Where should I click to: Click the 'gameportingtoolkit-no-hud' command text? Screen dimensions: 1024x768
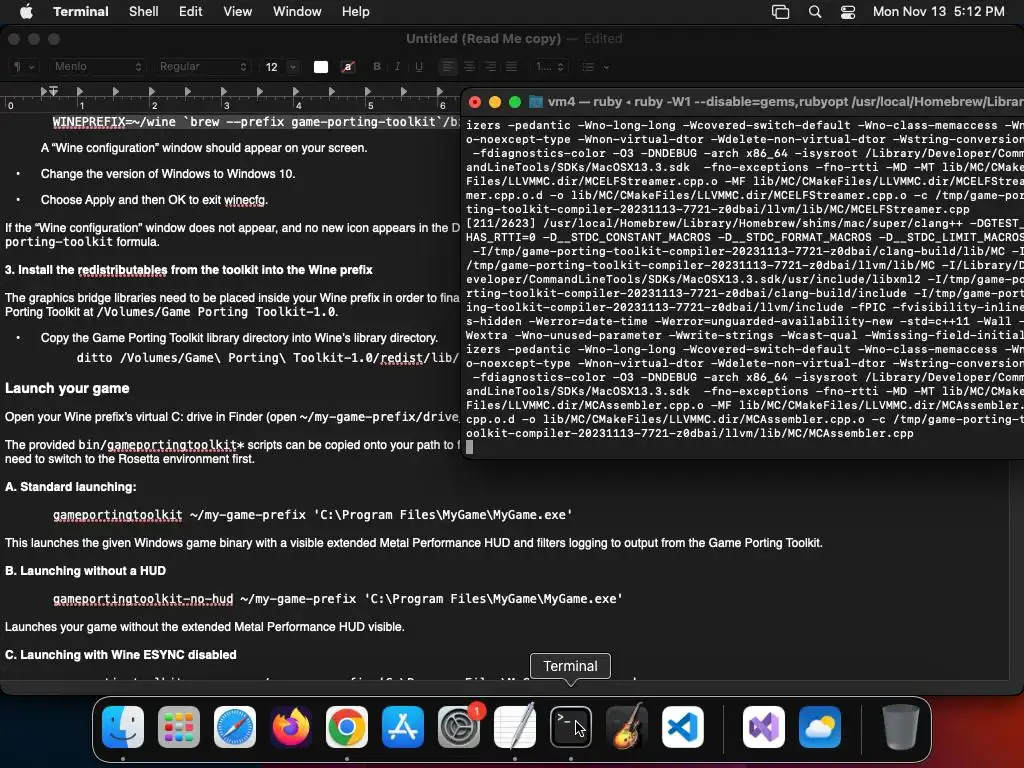[143, 599]
